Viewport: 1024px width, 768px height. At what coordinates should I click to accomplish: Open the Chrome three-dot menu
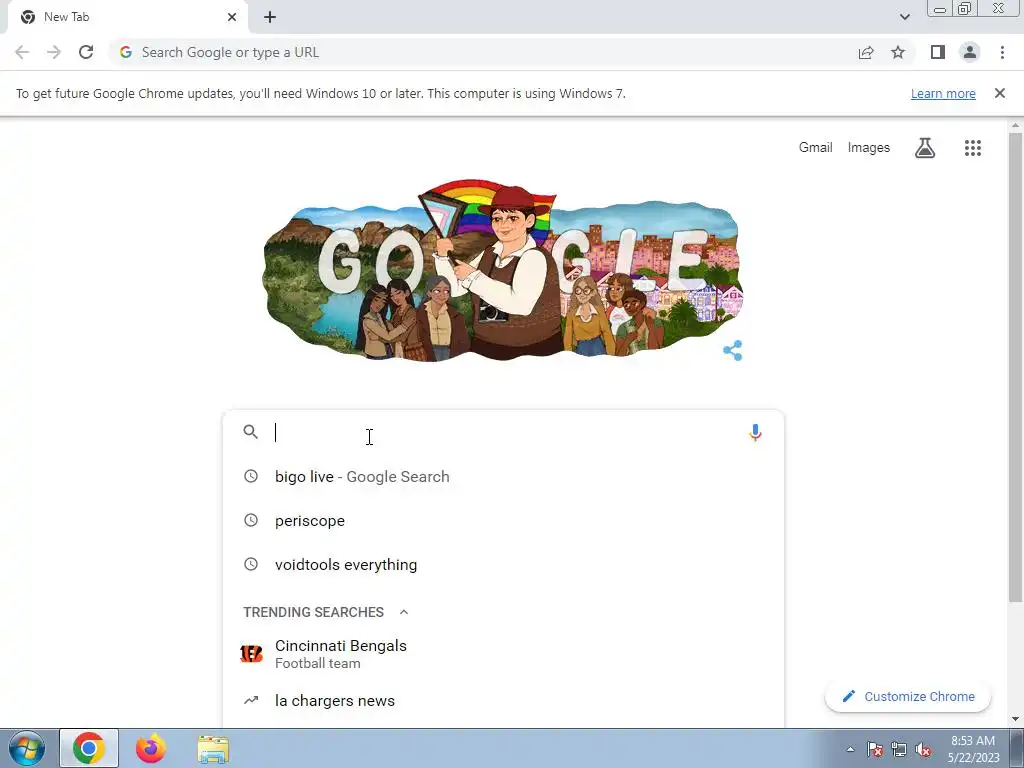click(1002, 52)
